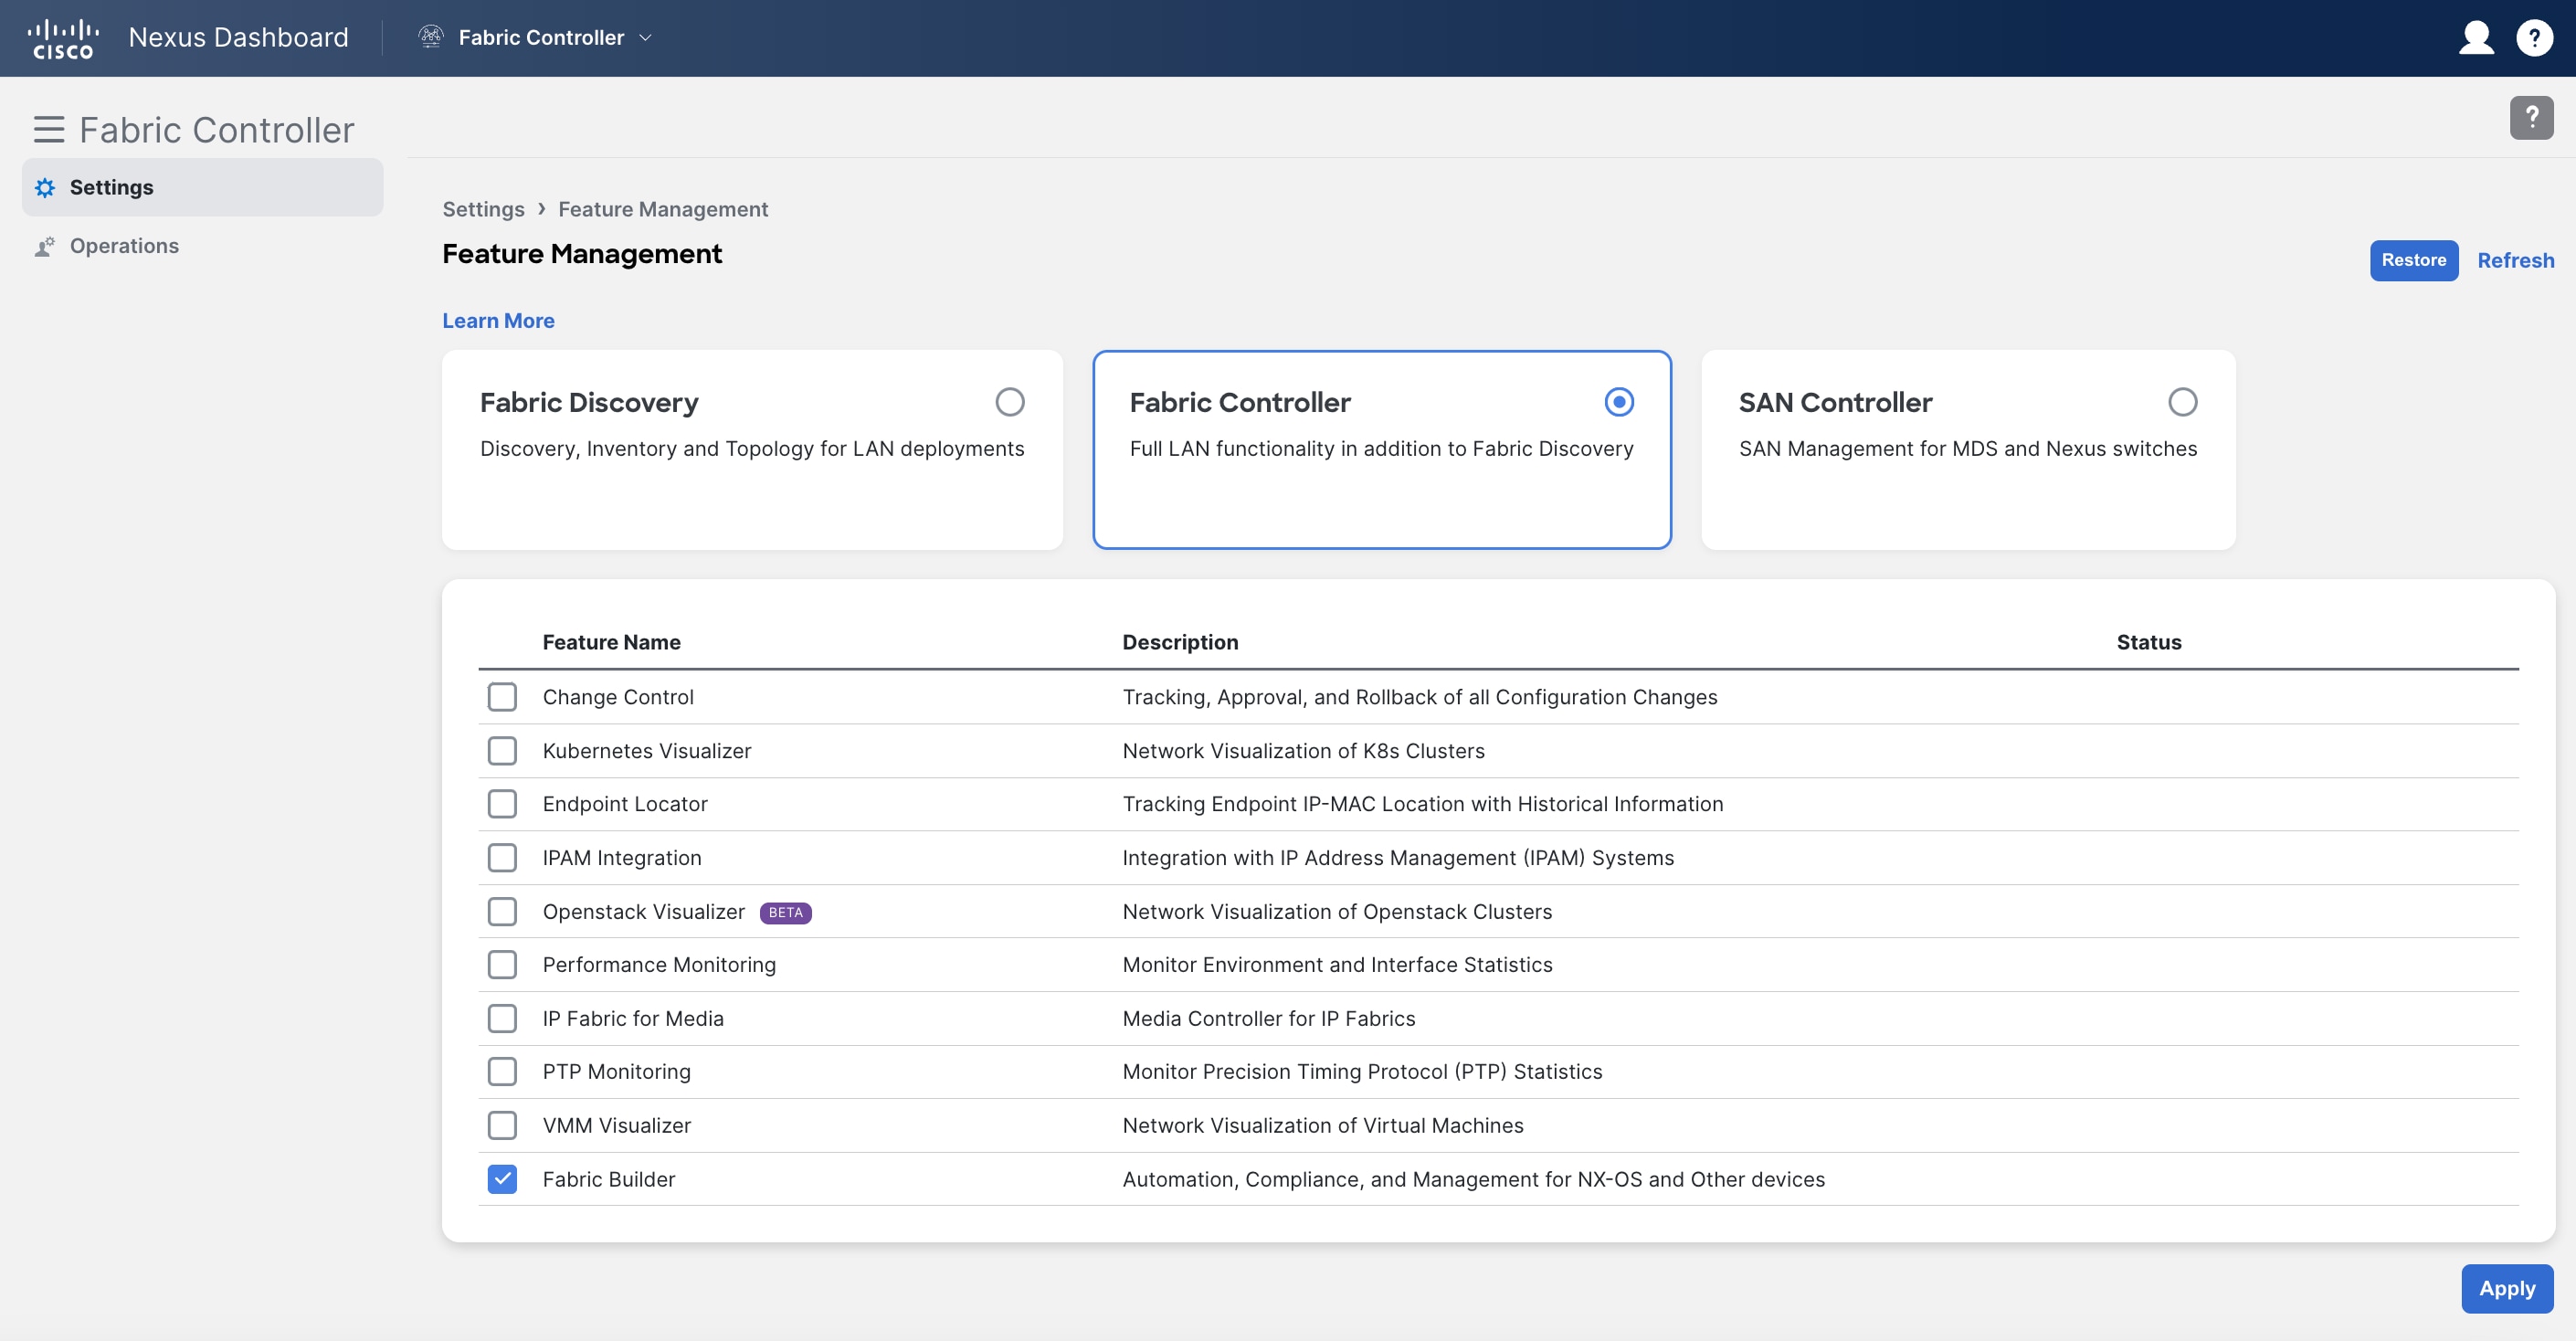Image resolution: width=2576 pixels, height=1341 pixels.
Task: Uncheck the Fabric Builder checkbox
Action: pos(502,1180)
